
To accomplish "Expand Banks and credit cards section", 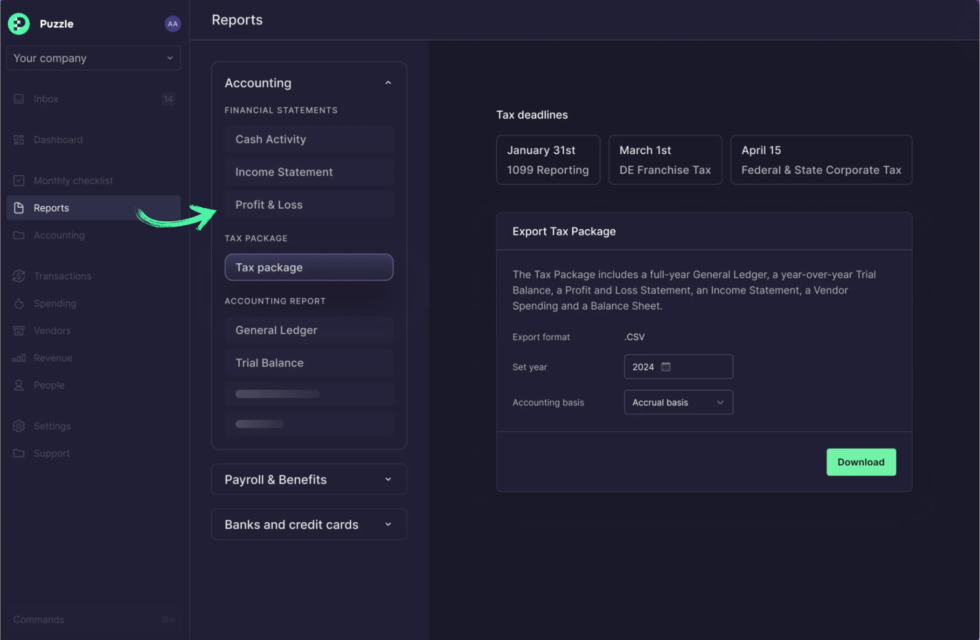I will click(x=309, y=525).
